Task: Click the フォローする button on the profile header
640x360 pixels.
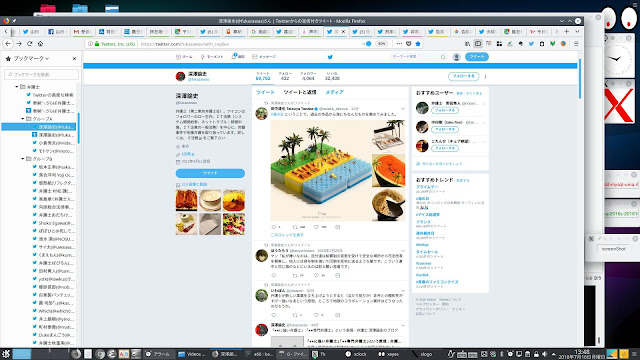Action: [x=464, y=76]
